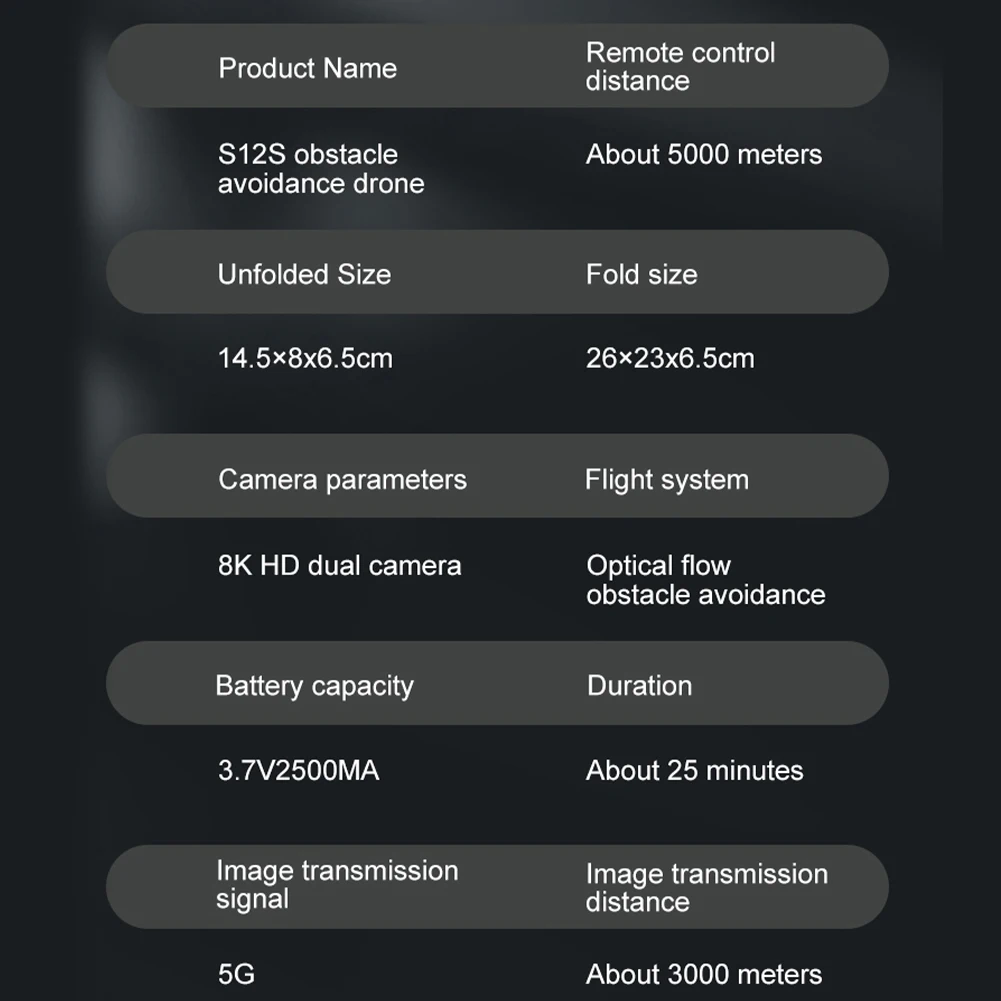The width and height of the screenshot is (1001, 1001).
Task: Select the 26×23x6.5cm dimension value
Action: (x=670, y=358)
